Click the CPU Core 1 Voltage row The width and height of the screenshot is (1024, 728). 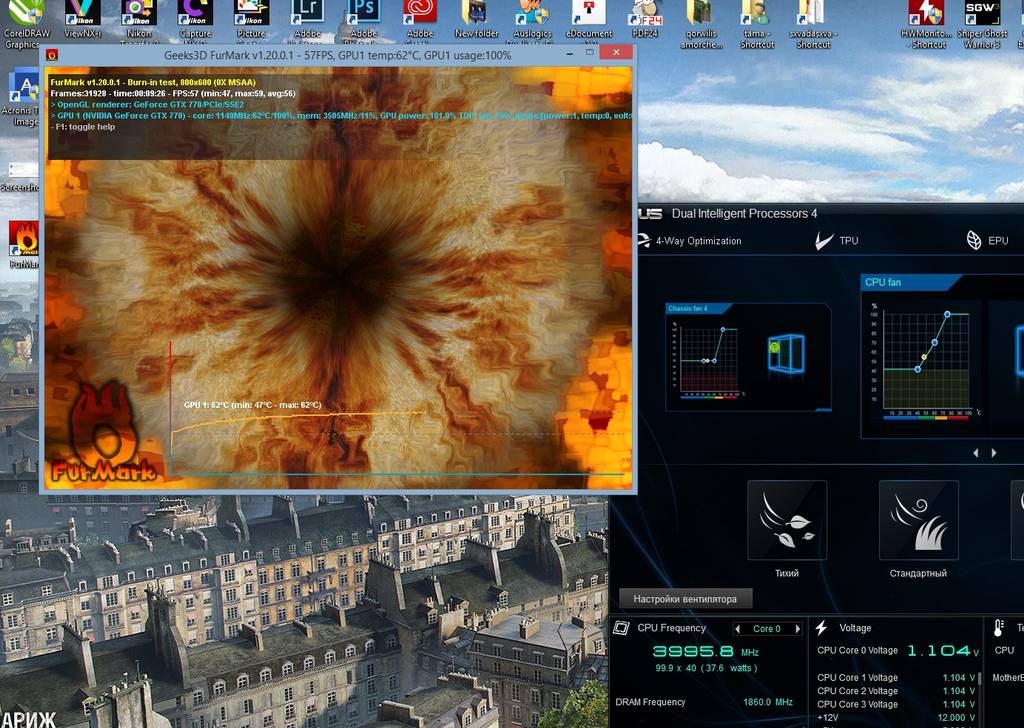[x=896, y=678]
